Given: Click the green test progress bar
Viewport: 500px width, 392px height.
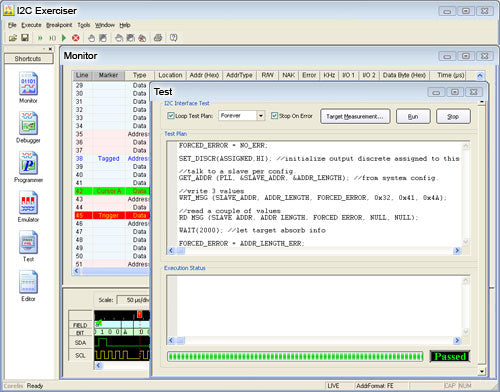Looking at the screenshot, I should [x=295, y=356].
